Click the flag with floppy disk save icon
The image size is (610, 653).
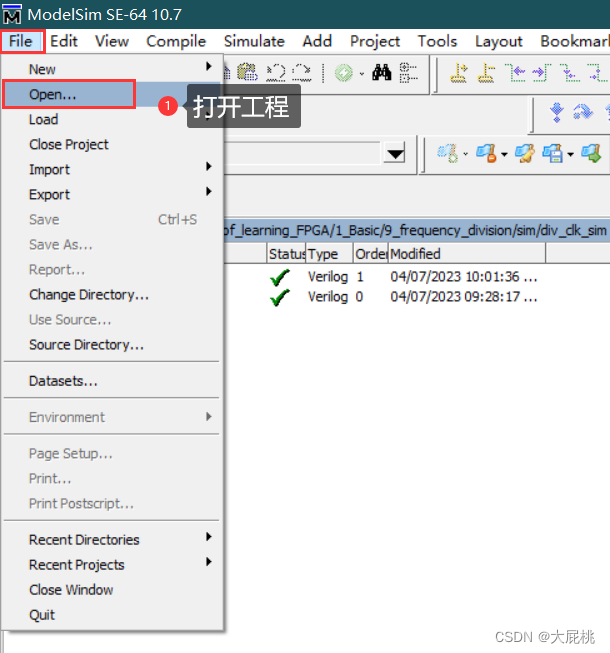[x=553, y=153]
